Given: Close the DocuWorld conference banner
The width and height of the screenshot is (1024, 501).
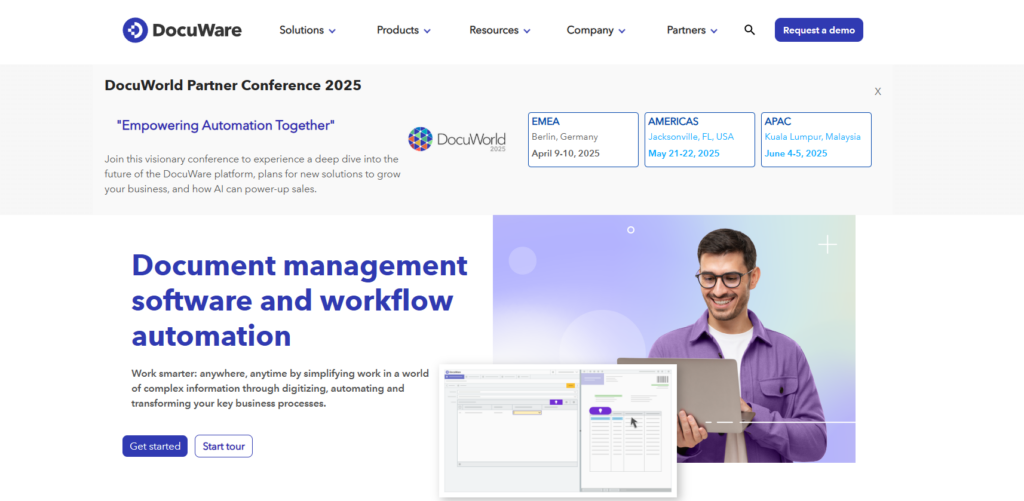Looking at the screenshot, I should tap(878, 91).
